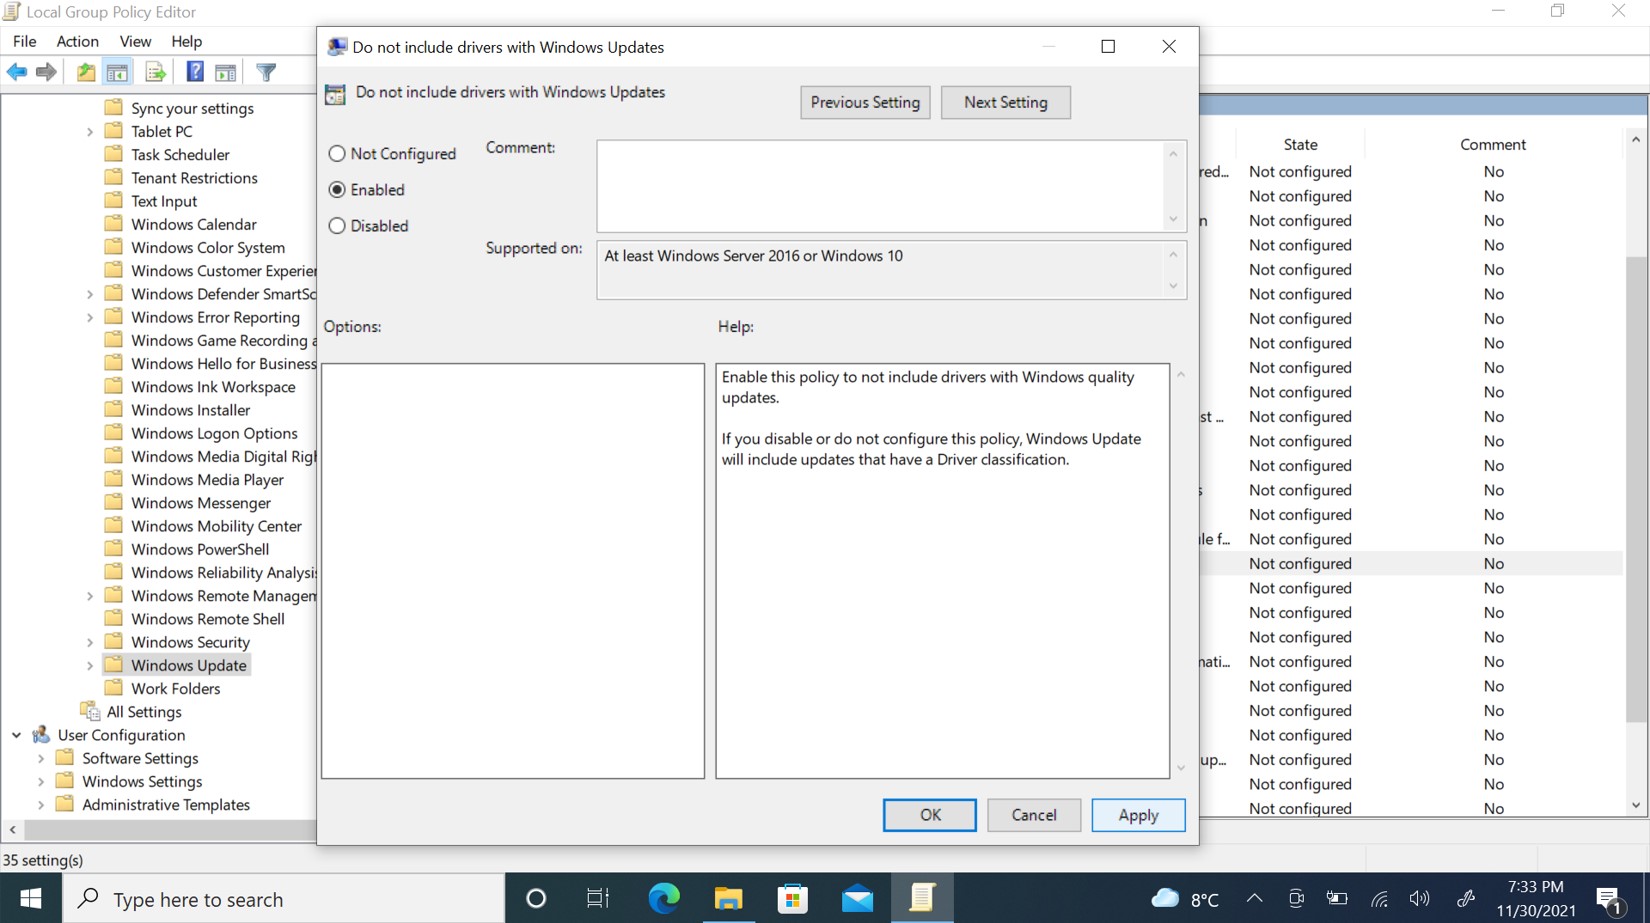Toggle the Show/Hide Action Pane icon

(226, 72)
